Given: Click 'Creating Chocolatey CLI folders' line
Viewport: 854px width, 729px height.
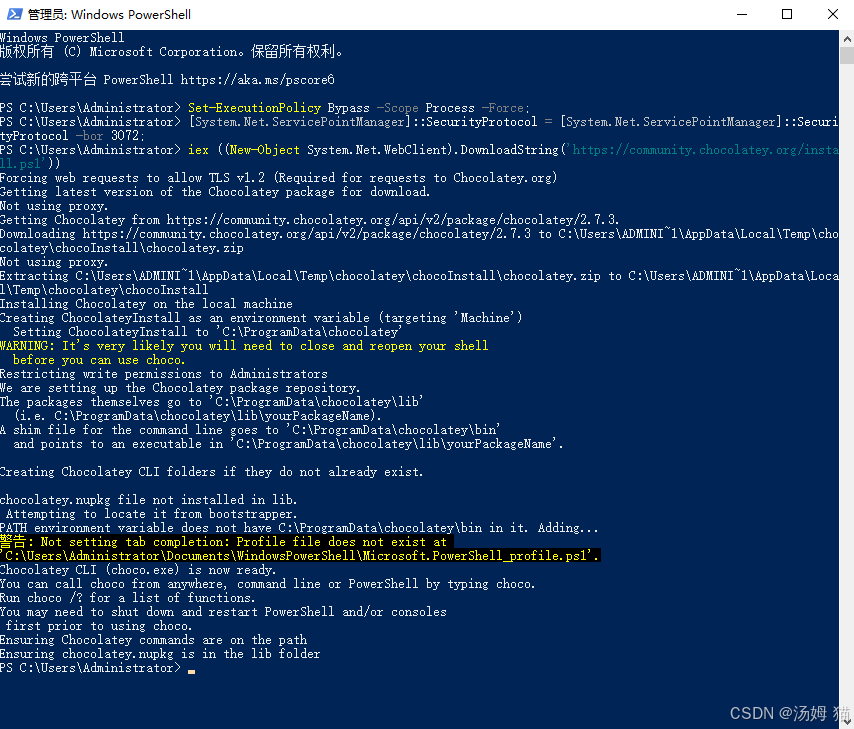Looking at the screenshot, I should (x=211, y=472).
